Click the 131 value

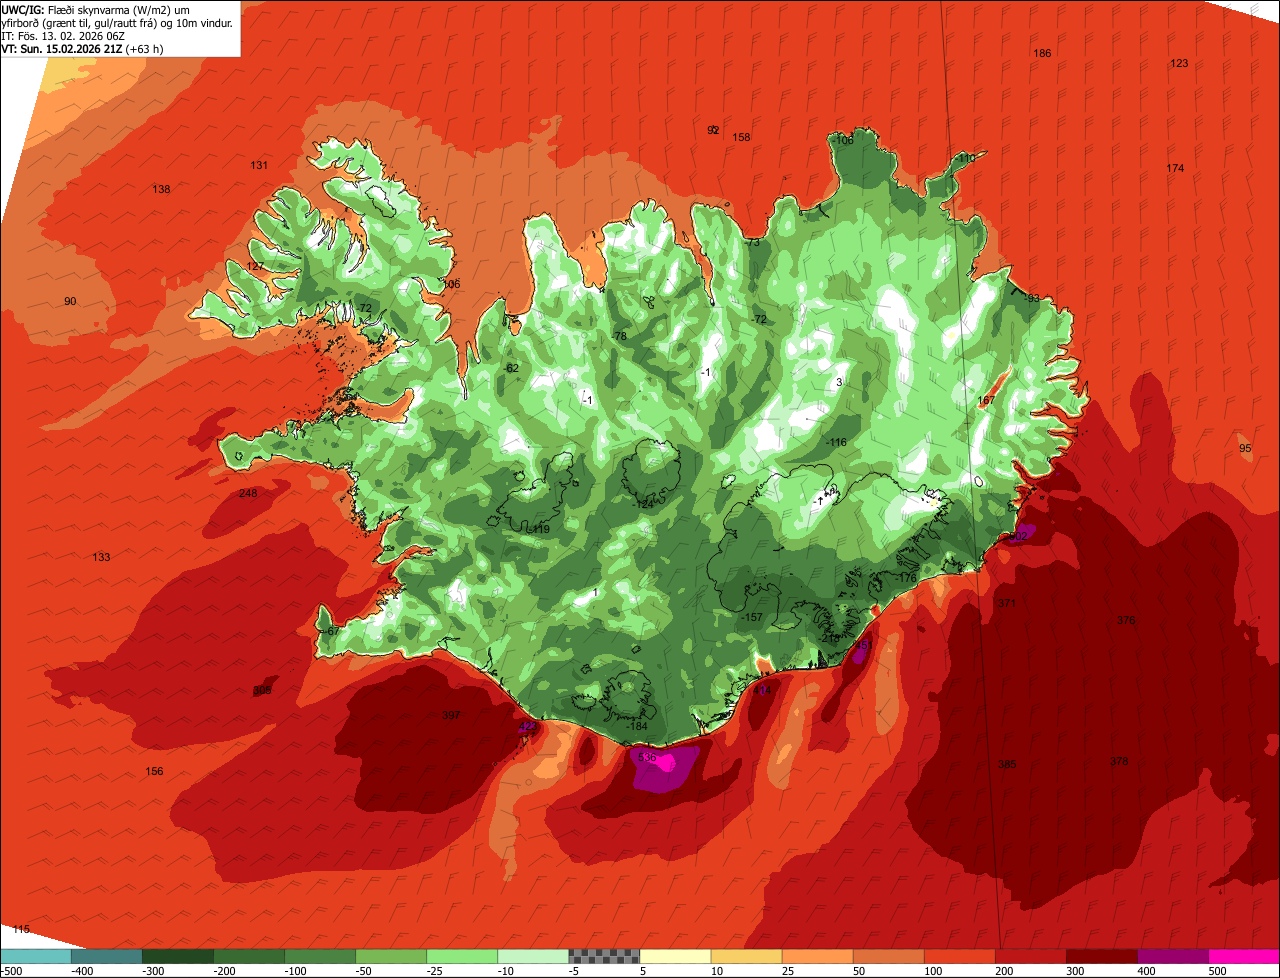(x=259, y=165)
